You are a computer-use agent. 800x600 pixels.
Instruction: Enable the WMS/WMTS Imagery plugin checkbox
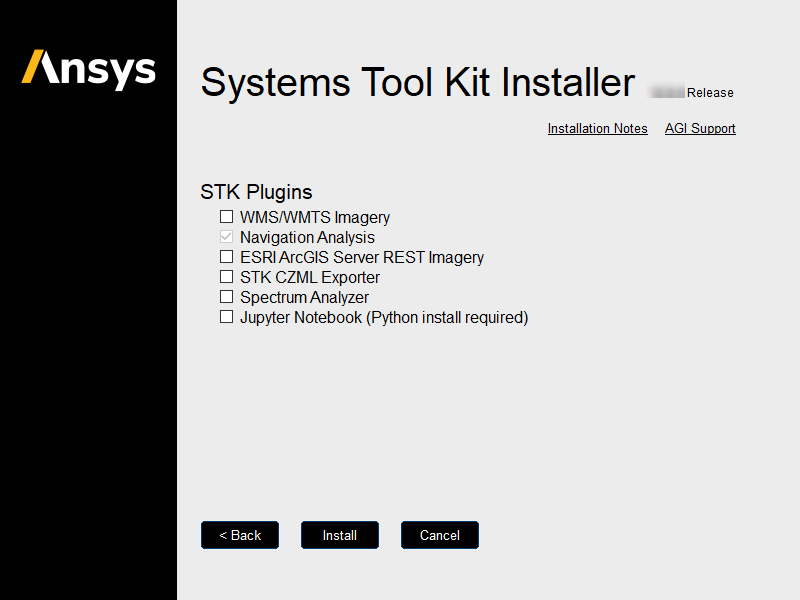227,217
